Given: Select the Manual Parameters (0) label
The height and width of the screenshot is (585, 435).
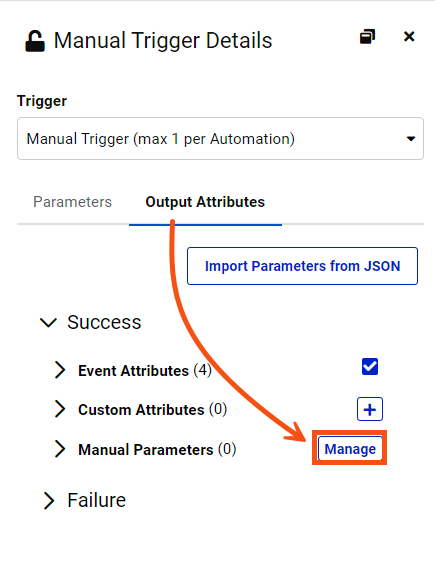Looking at the screenshot, I should [x=157, y=449].
